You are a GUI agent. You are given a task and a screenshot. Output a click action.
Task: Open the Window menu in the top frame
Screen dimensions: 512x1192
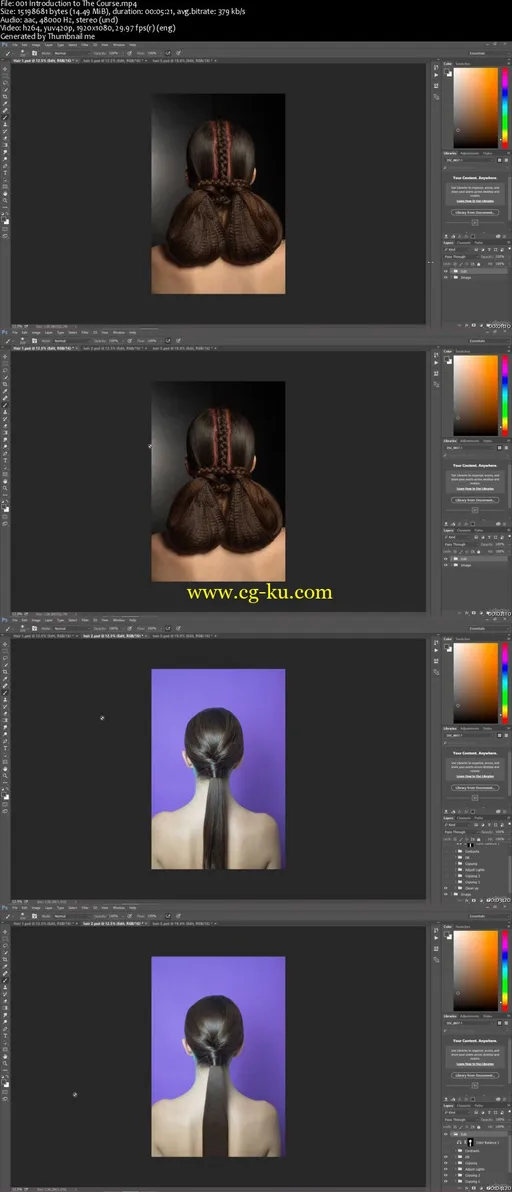point(119,45)
